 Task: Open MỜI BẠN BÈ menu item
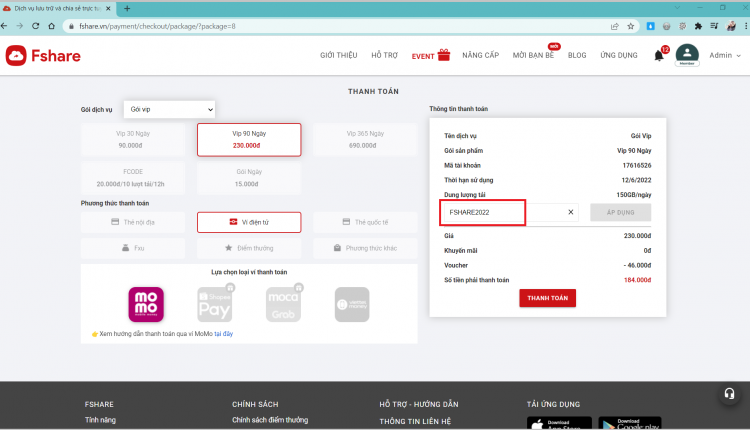[x=533, y=55]
